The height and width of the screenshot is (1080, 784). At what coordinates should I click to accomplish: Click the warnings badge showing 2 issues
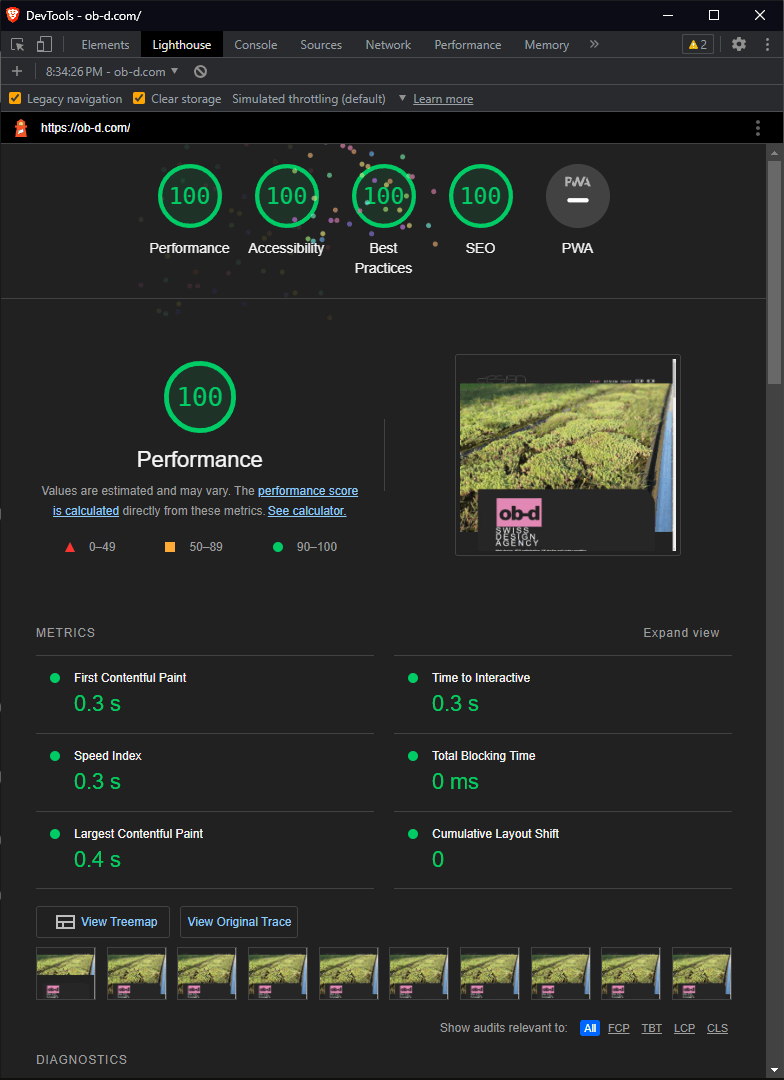[697, 44]
